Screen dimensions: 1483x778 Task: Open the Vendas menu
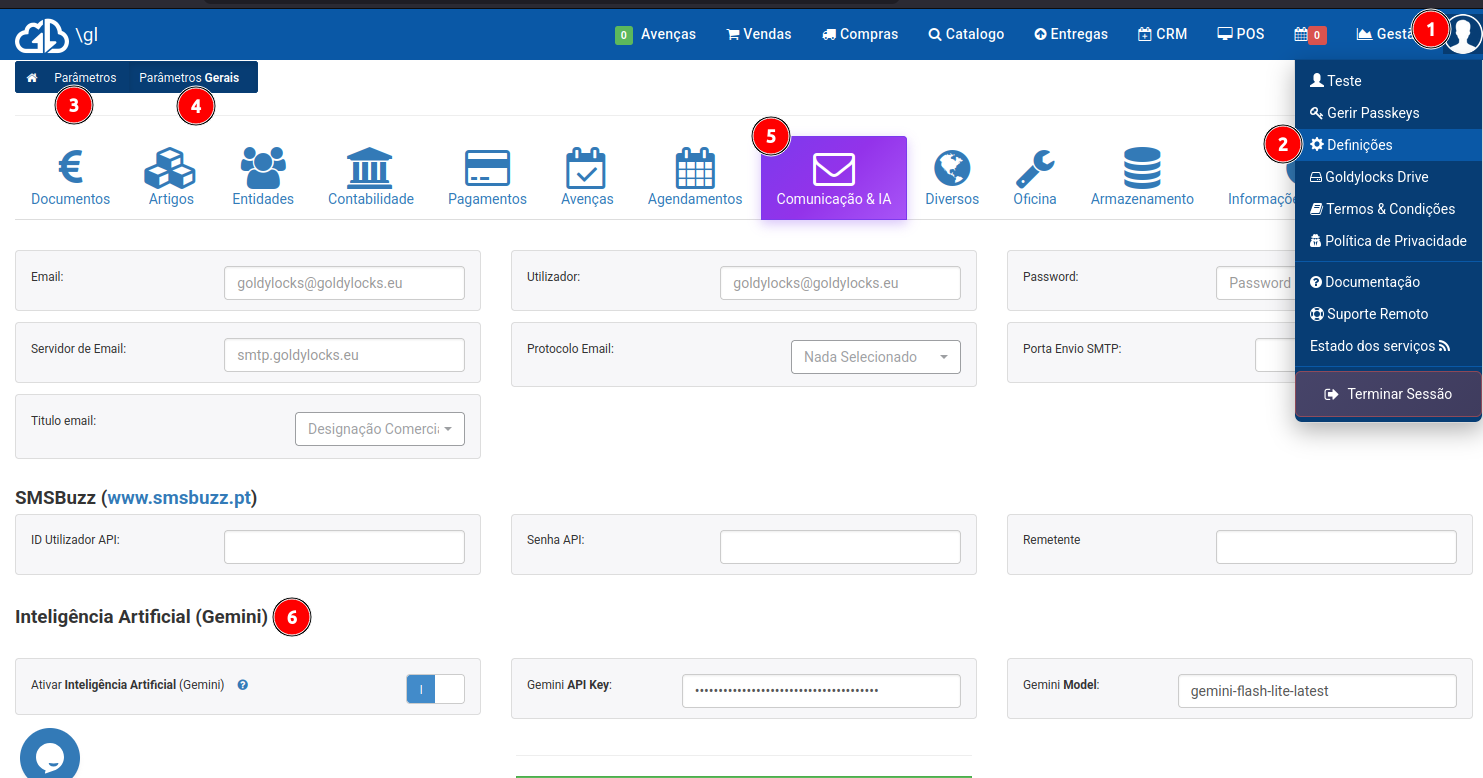pos(759,34)
